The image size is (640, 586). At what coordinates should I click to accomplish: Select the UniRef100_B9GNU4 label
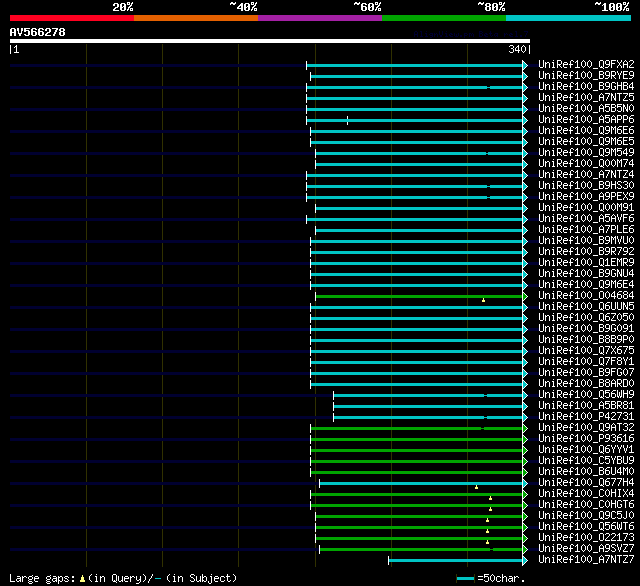coord(586,274)
